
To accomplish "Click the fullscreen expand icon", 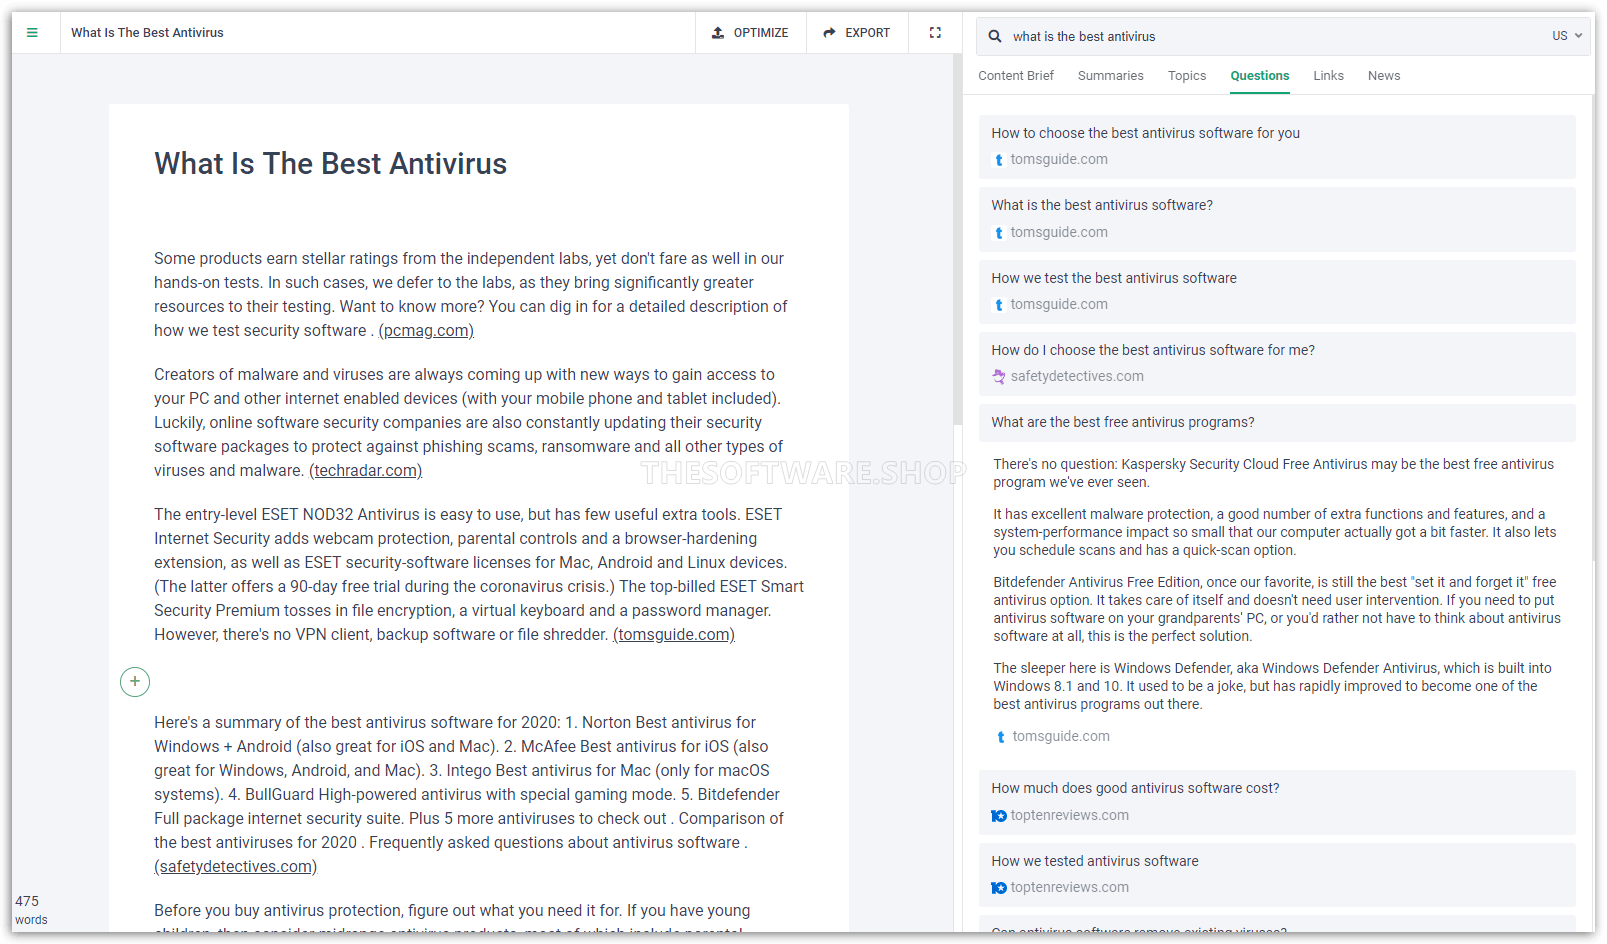I will click(935, 33).
